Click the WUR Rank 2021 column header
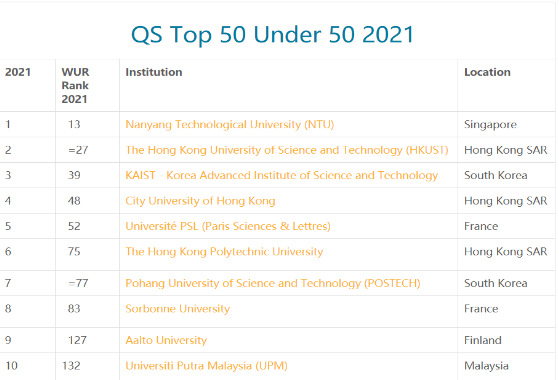 pyautogui.click(x=75, y=86)
